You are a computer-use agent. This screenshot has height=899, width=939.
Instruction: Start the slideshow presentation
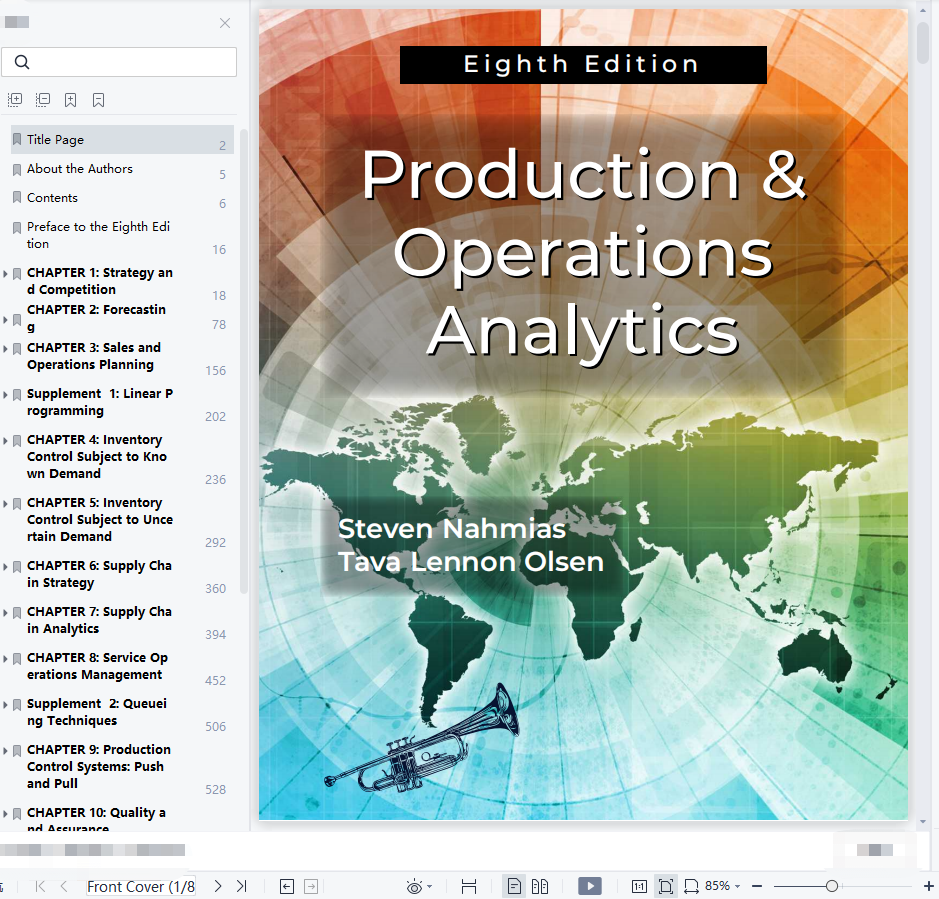[x=590, y=886]
